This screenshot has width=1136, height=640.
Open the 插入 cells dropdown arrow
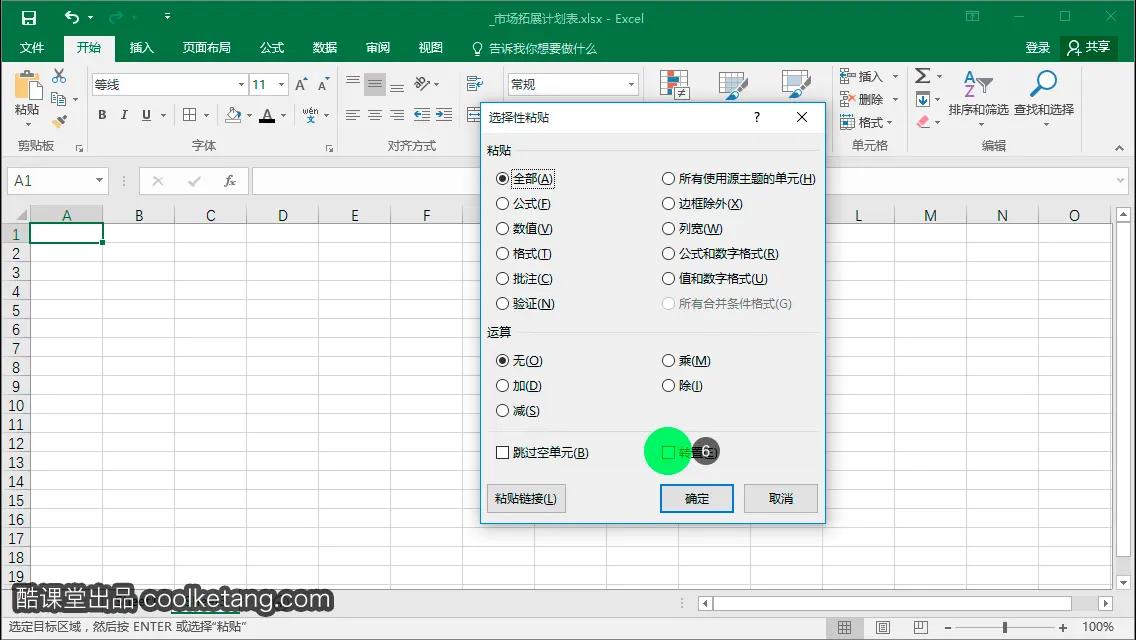pyautogui.click(x=895, y=76)
